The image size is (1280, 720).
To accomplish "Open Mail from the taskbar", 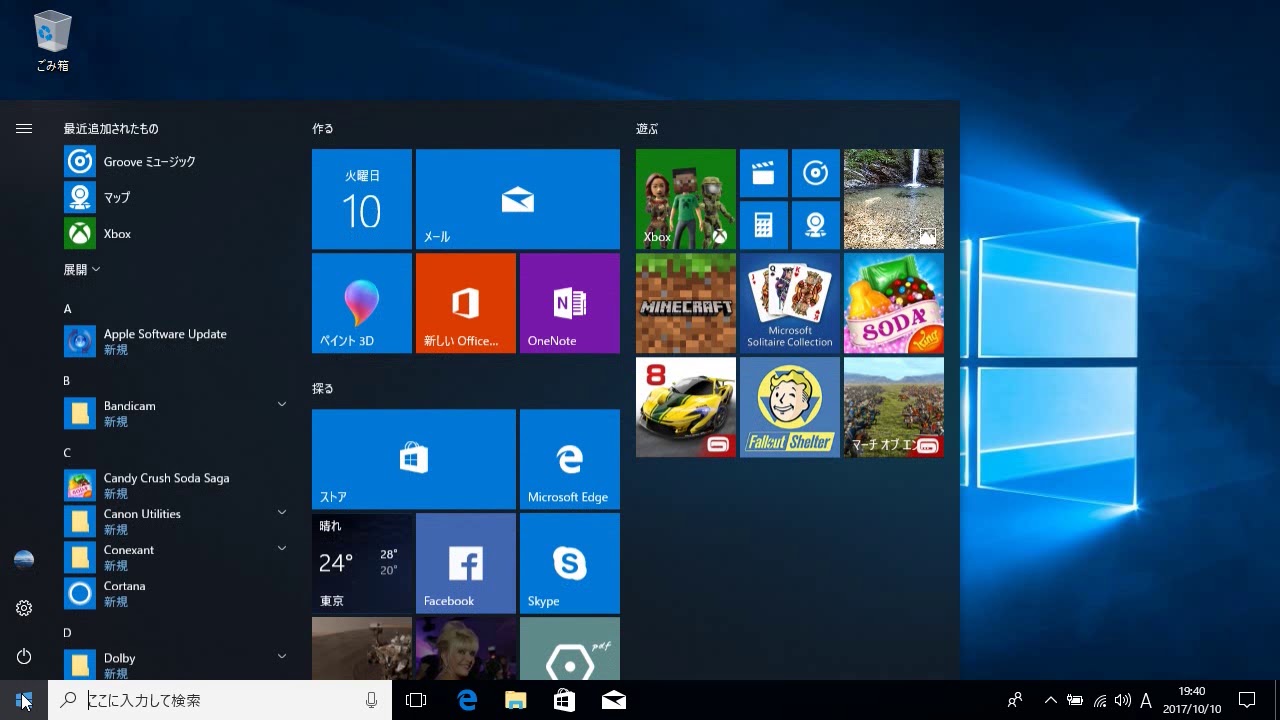I will pyautogui.click(x=614, y=700).
